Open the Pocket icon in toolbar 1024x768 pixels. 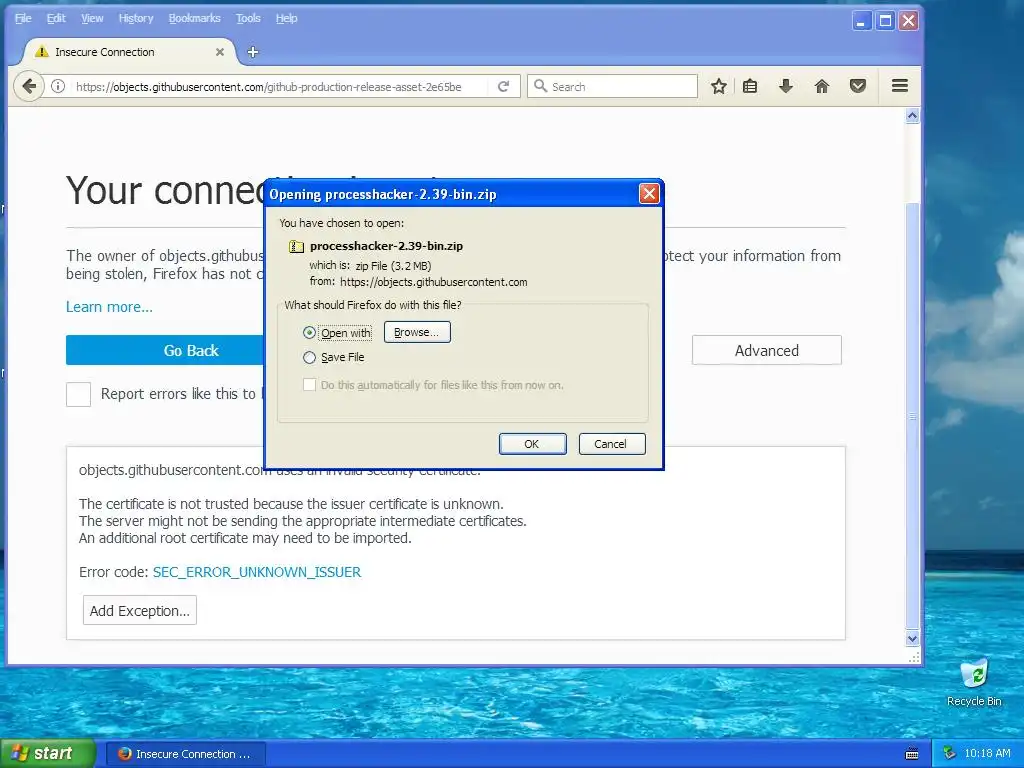point(857,86)
